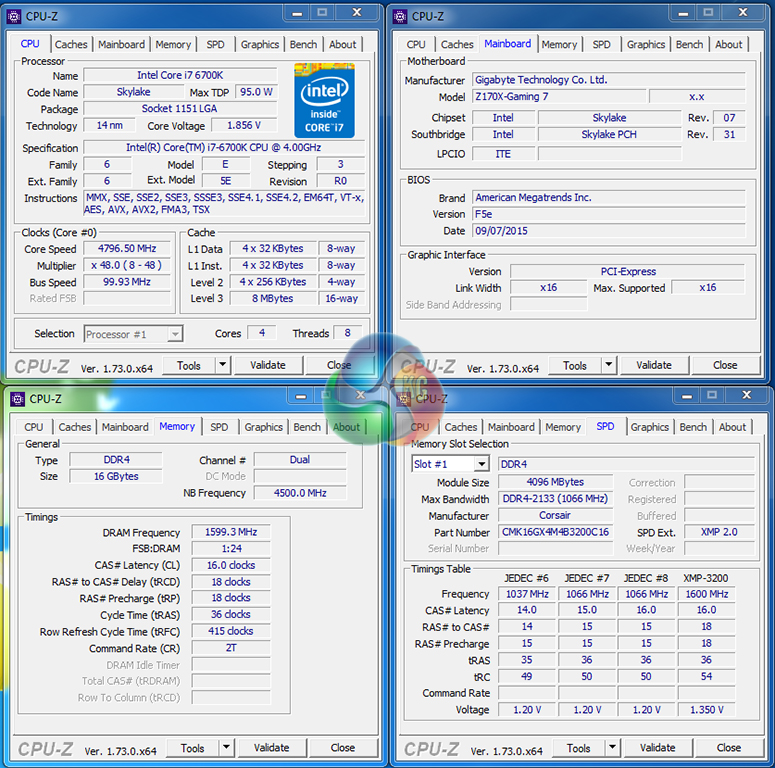Click the Module Size 4096 MBytes field
Screen dimensions: 775x768
click(555, 482)
